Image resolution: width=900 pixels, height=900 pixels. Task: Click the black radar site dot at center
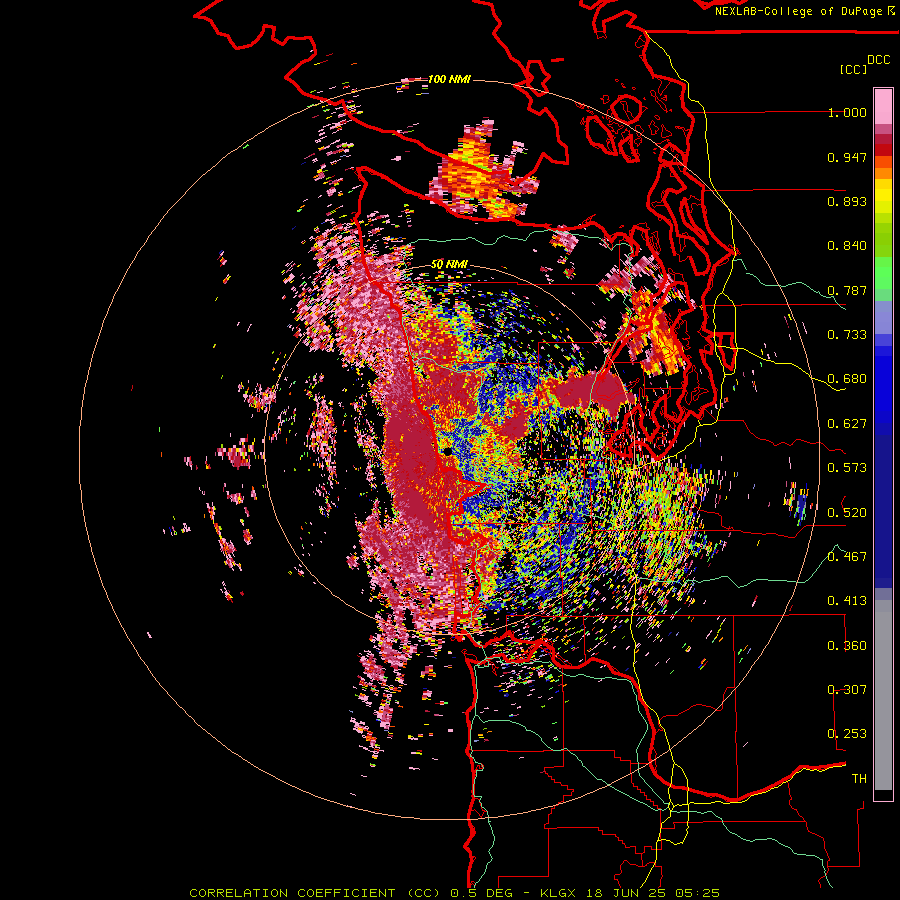[448, 452]
